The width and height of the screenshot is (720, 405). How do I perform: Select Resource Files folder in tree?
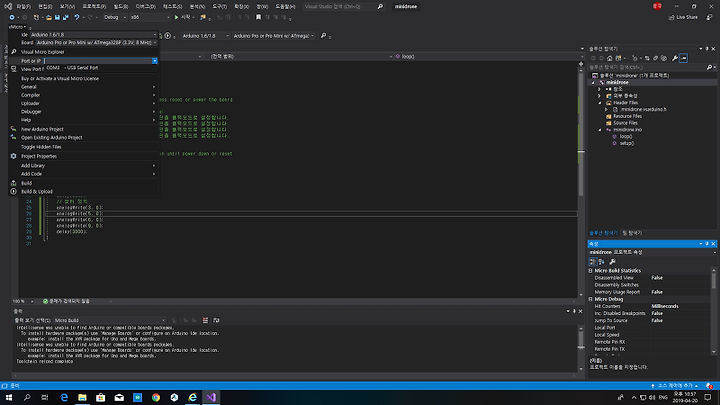click(627, 116)
